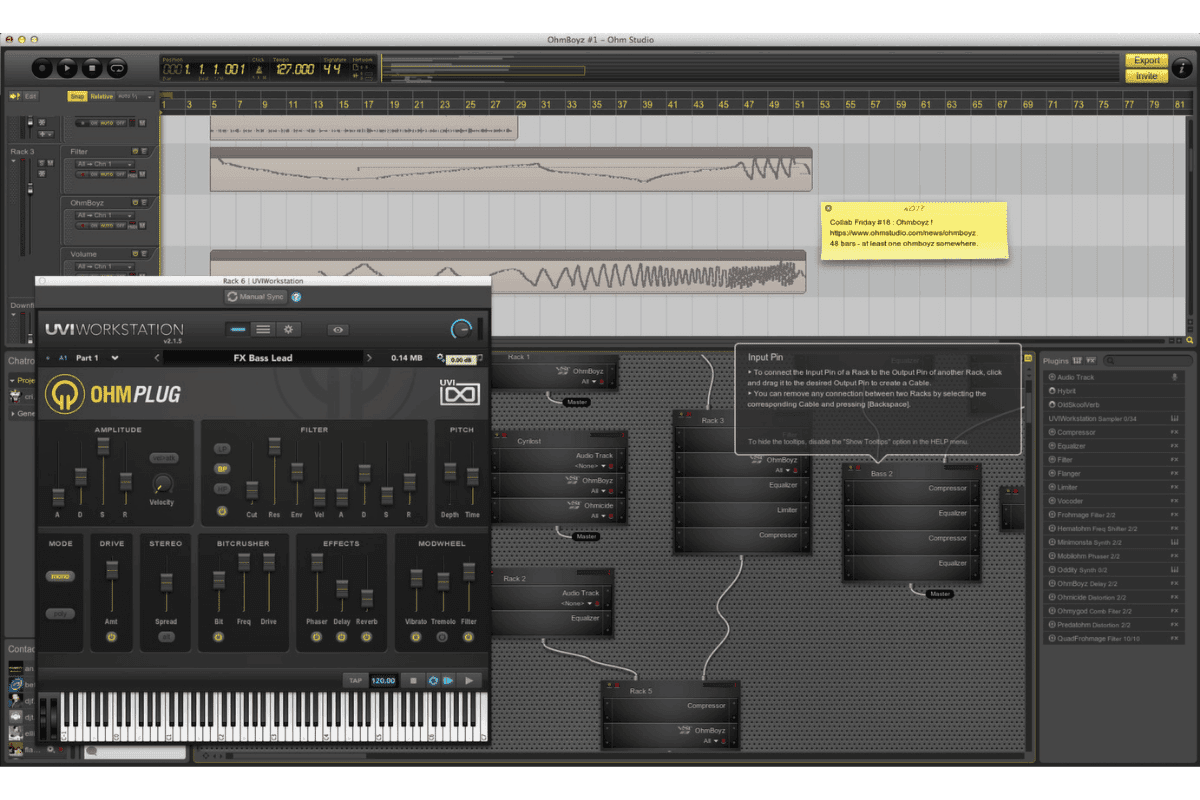
Task: Select Audio Track in the Plugins list
Action: (x=1114, y=377)
